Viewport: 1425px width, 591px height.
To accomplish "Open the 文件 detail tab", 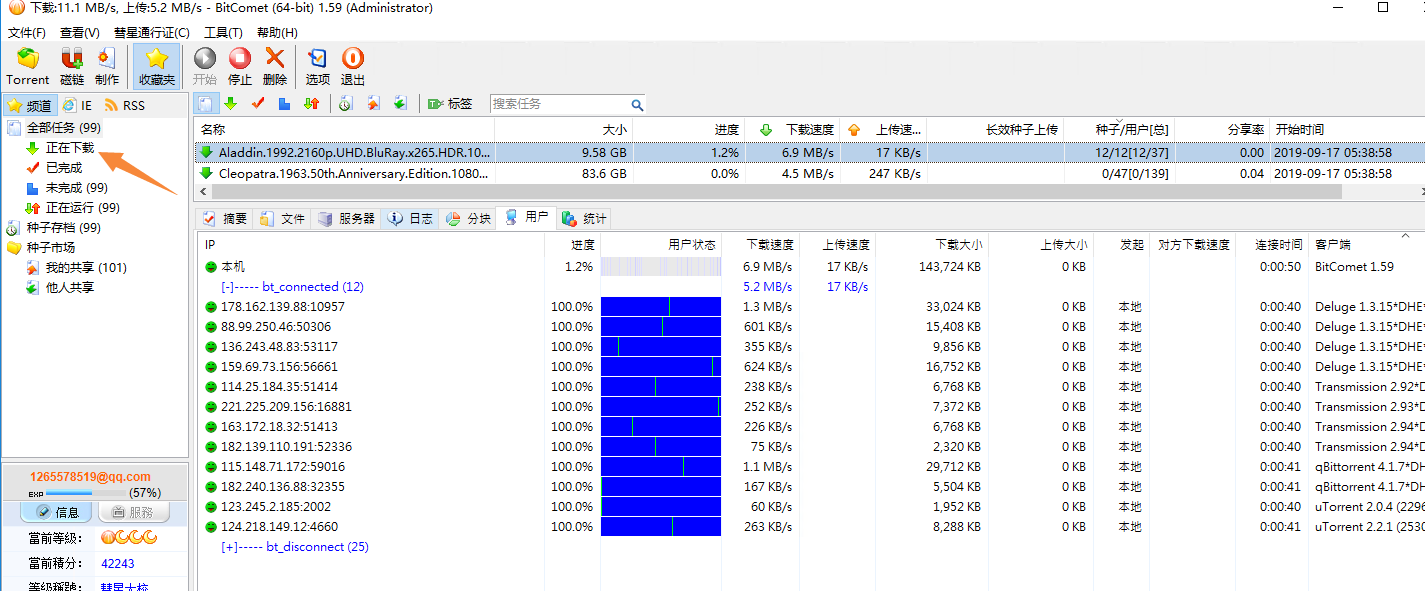I will click(x=282, y=218).
